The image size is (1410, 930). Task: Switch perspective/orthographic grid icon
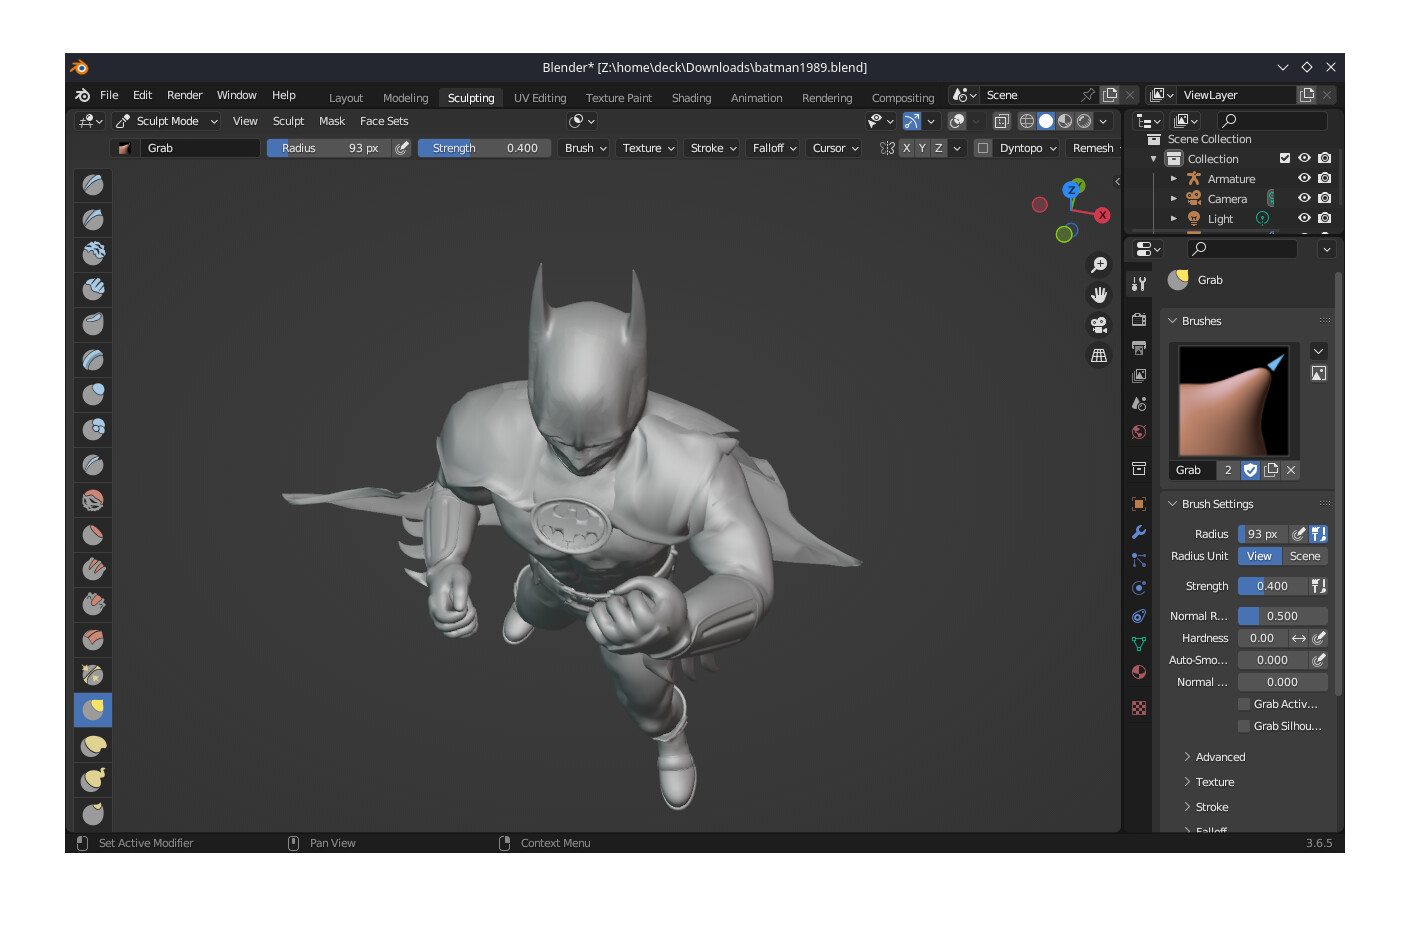1099,355
